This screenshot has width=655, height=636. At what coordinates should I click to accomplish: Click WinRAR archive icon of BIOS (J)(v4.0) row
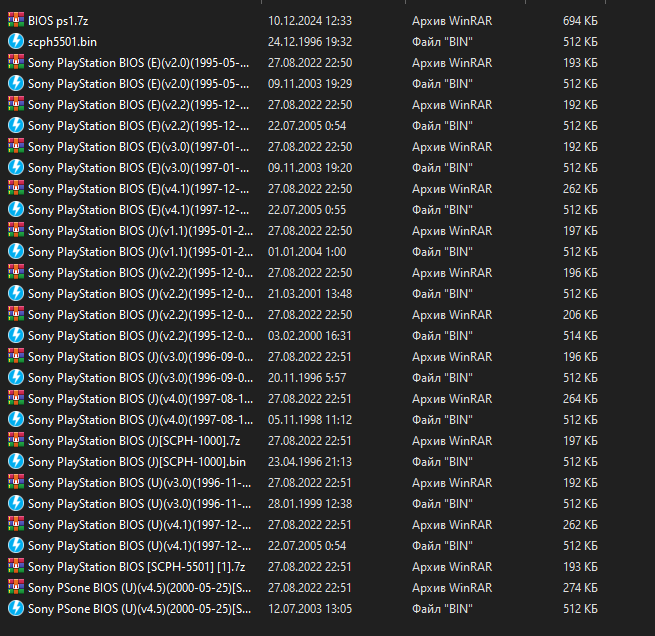pos(16,398)
